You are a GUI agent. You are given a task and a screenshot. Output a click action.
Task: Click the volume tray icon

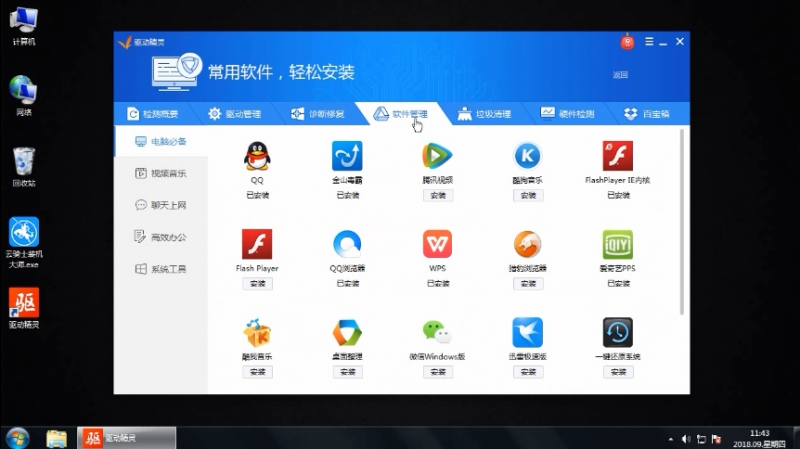(686, 439)
